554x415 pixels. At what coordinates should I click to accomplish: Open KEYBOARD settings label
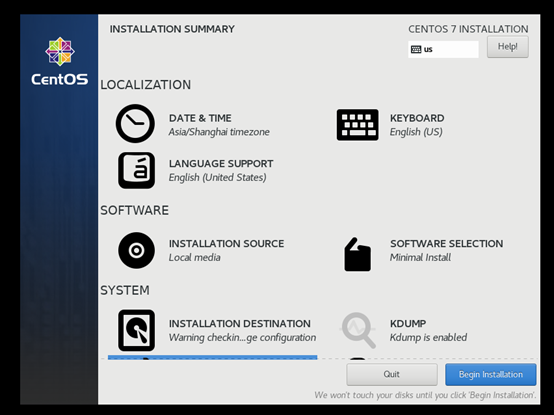[417, 118]
